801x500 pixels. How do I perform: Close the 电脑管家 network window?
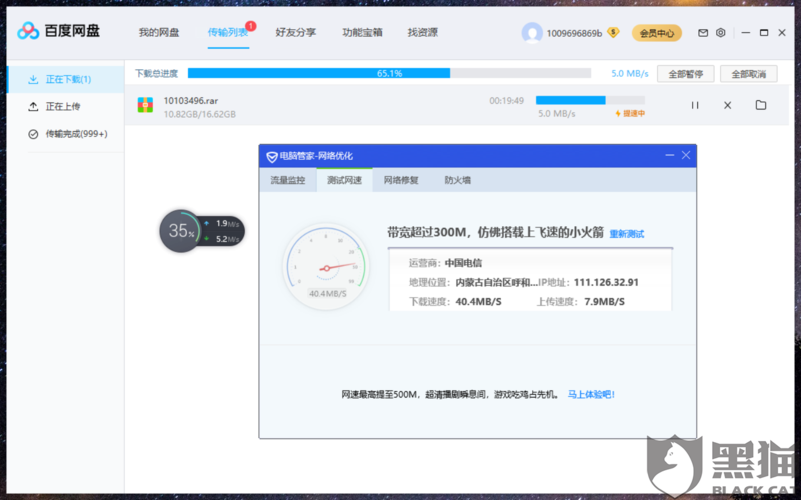pyautogui.click(x=686, y=155)
